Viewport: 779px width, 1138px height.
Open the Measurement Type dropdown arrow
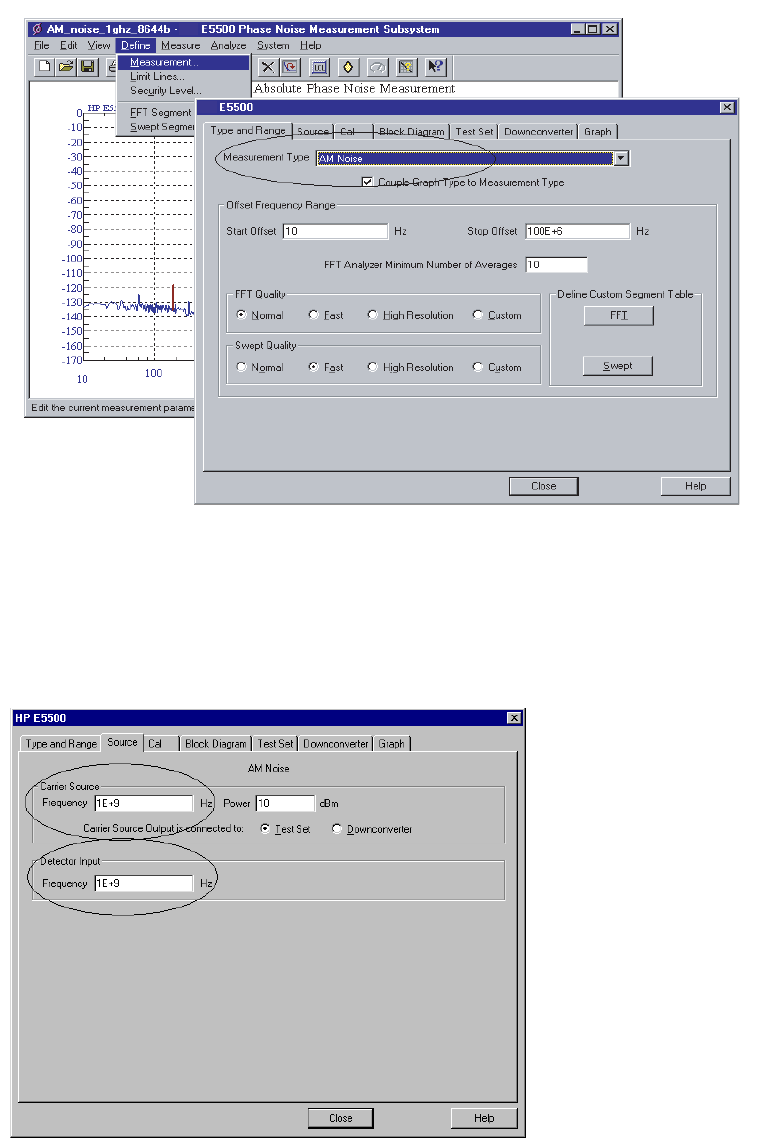coord(621,158)
